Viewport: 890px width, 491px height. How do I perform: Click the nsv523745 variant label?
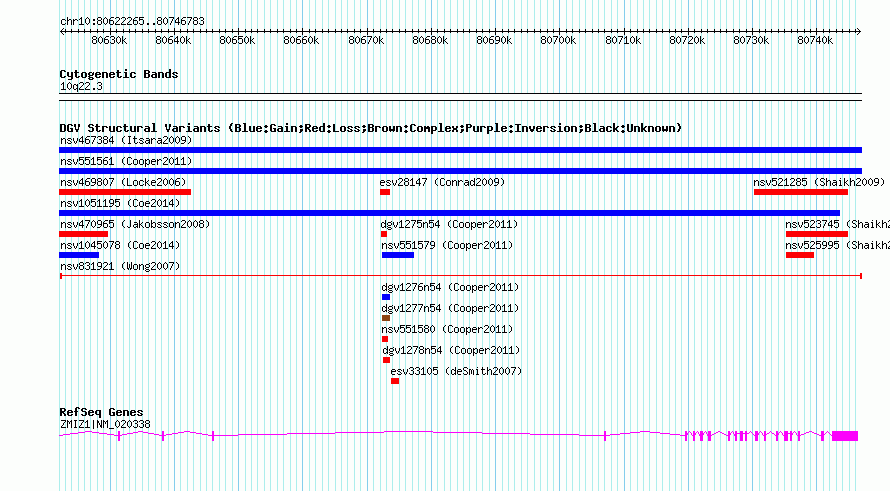point(837,224)
